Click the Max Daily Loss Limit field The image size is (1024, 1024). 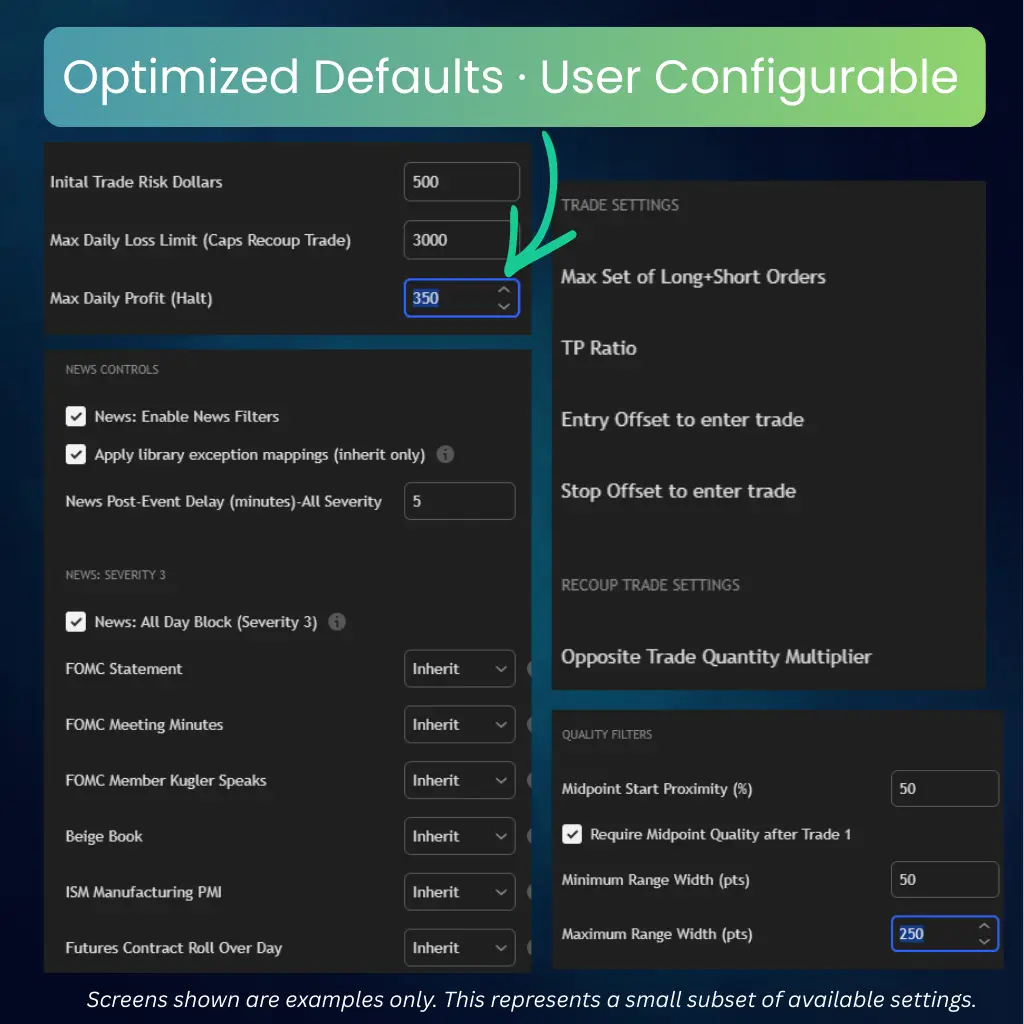[462, 240]
